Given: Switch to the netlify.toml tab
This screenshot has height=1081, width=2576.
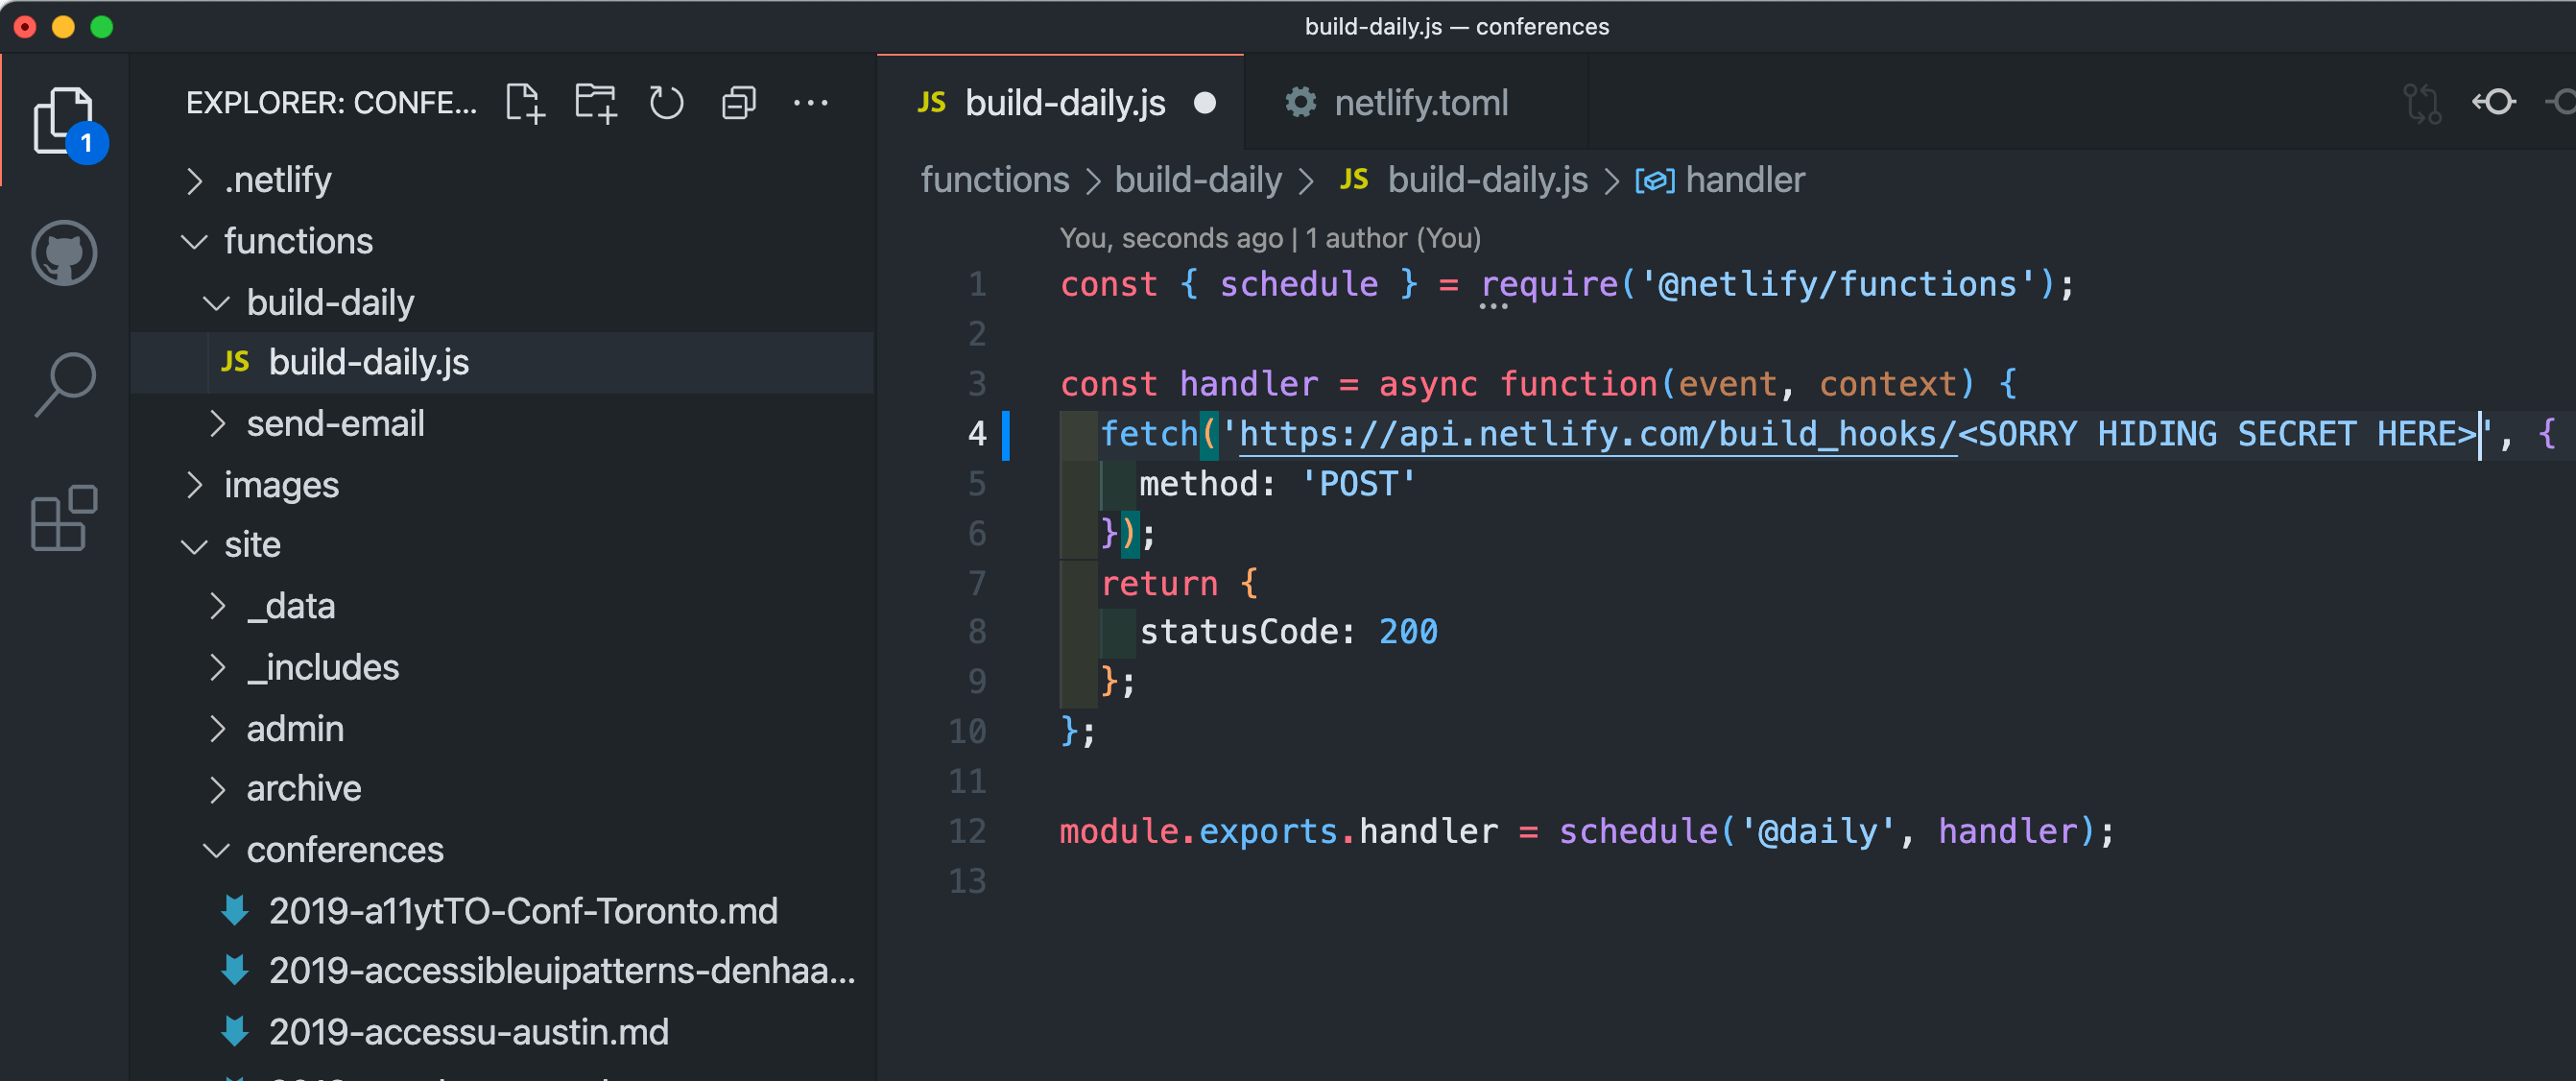Looking at the screenshot, I should [x=1420, y=103].
